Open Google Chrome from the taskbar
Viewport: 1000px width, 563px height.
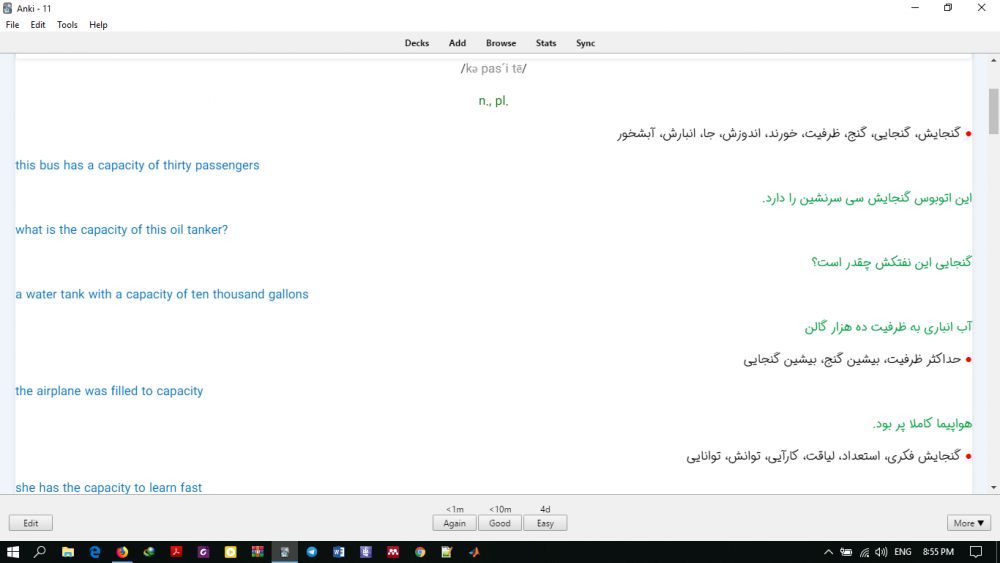point(420,552)
